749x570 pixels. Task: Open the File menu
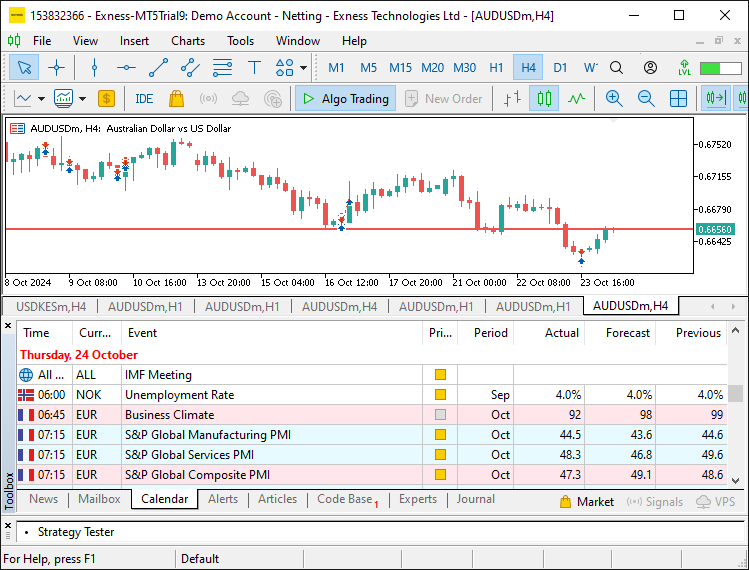[x=42, y=41]
